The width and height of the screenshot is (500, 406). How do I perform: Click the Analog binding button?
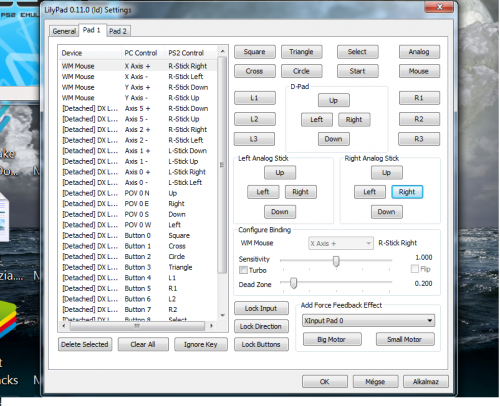[419, 52]
